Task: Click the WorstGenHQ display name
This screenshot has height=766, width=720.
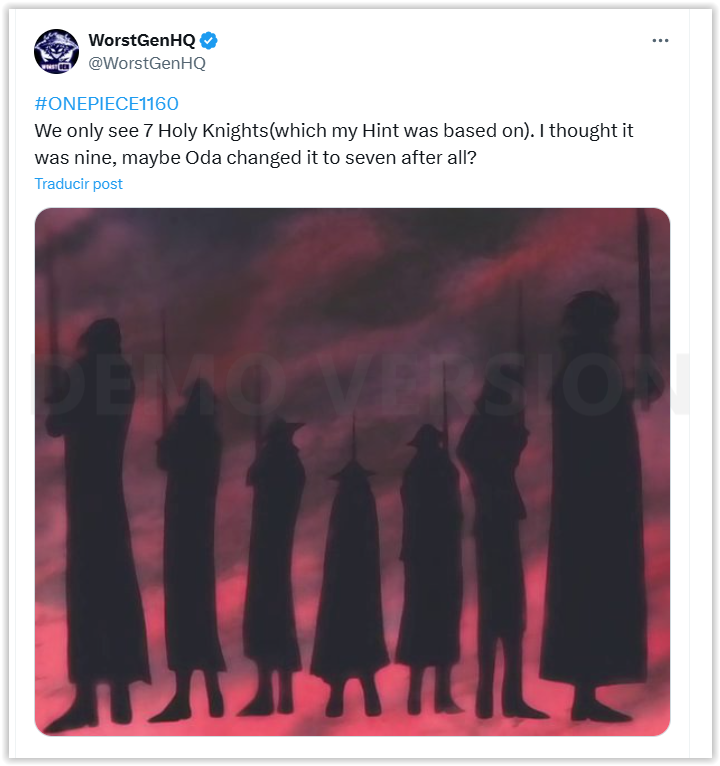Action: [142, 40]
